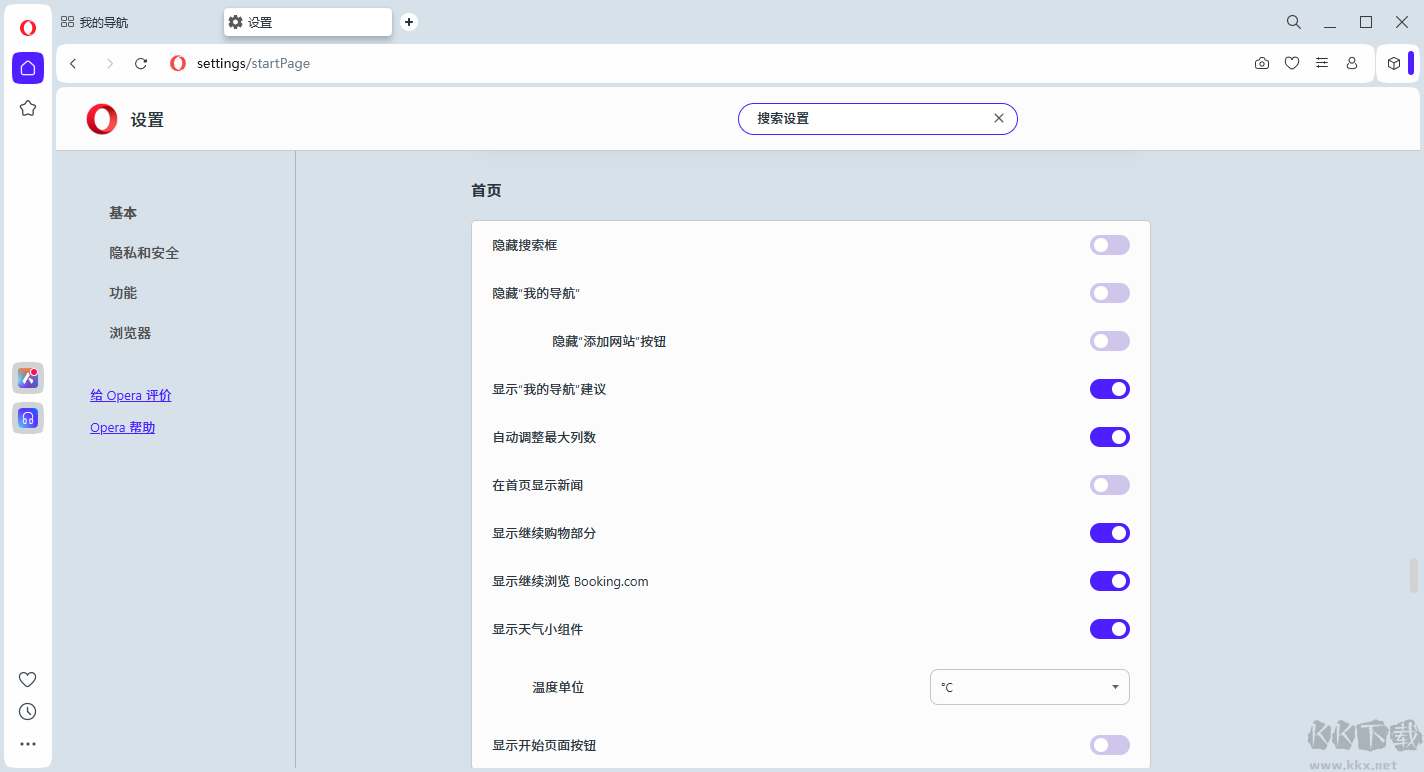Open the music player headphones sidebar icon
This screenshot has width=1424, height=772.
click(28, 418)
